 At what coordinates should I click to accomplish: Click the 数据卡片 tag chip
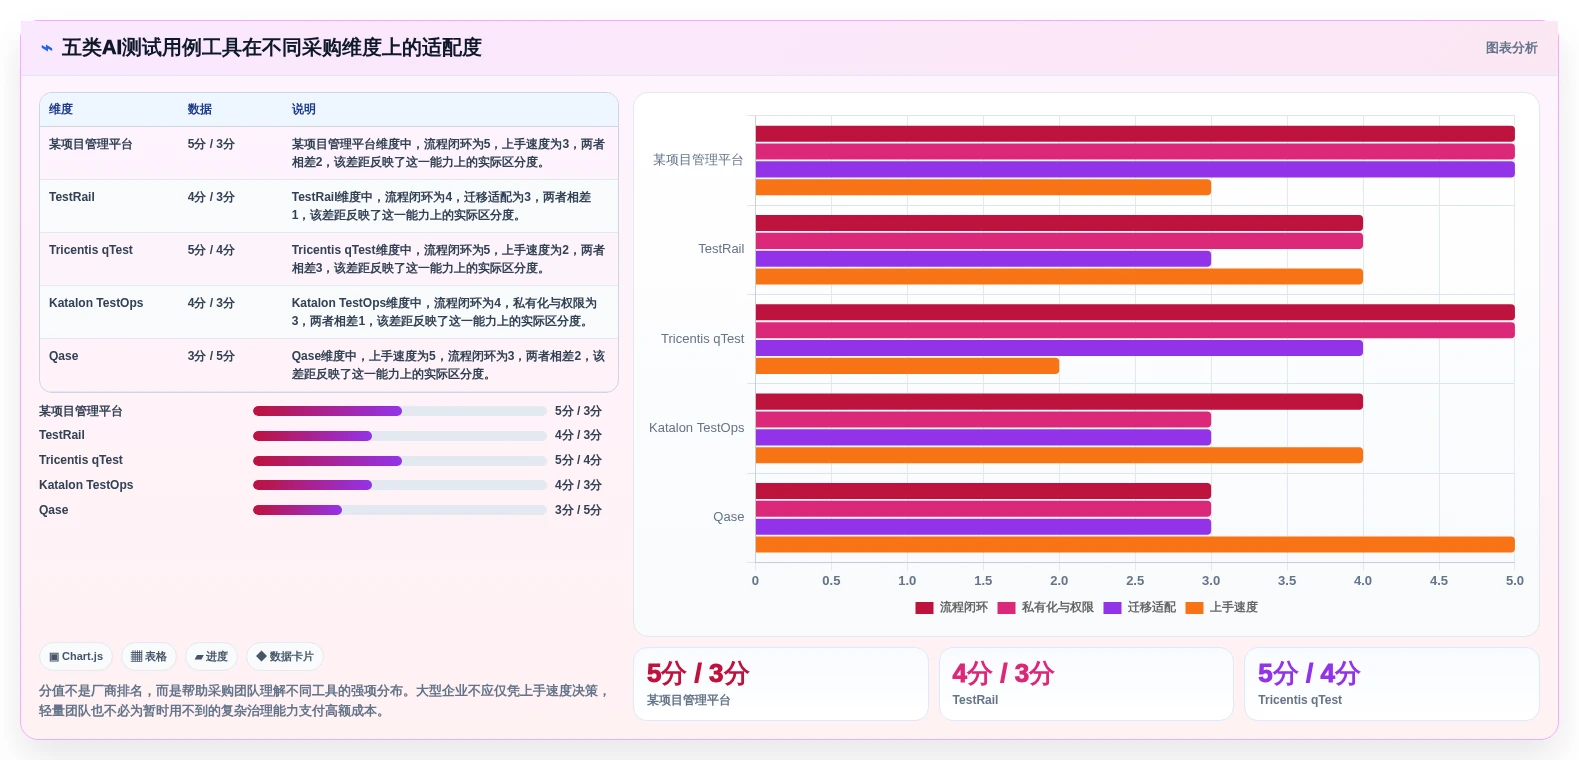pos(285,657)
